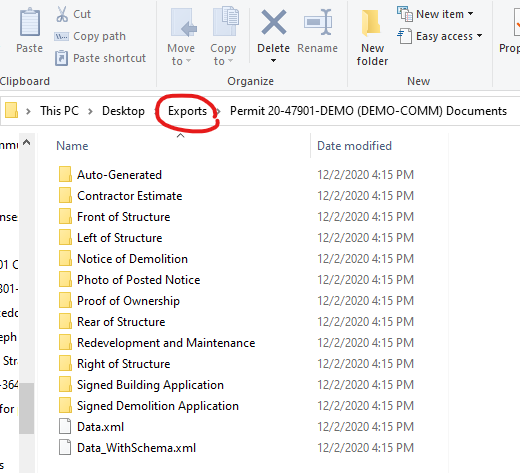Click the Rename icon
Image resolution: width=520 pixels, height=473 pixels.
[x=318, y=22]
